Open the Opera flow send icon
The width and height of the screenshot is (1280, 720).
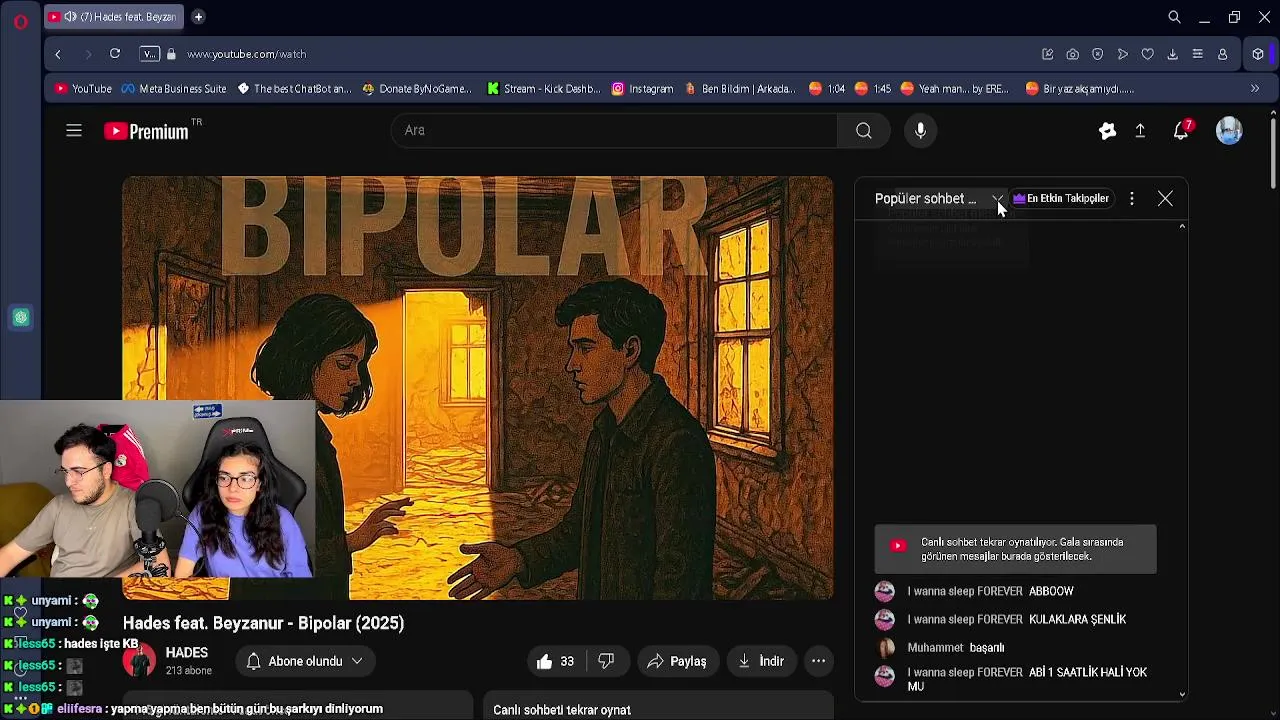(1122, 54)
